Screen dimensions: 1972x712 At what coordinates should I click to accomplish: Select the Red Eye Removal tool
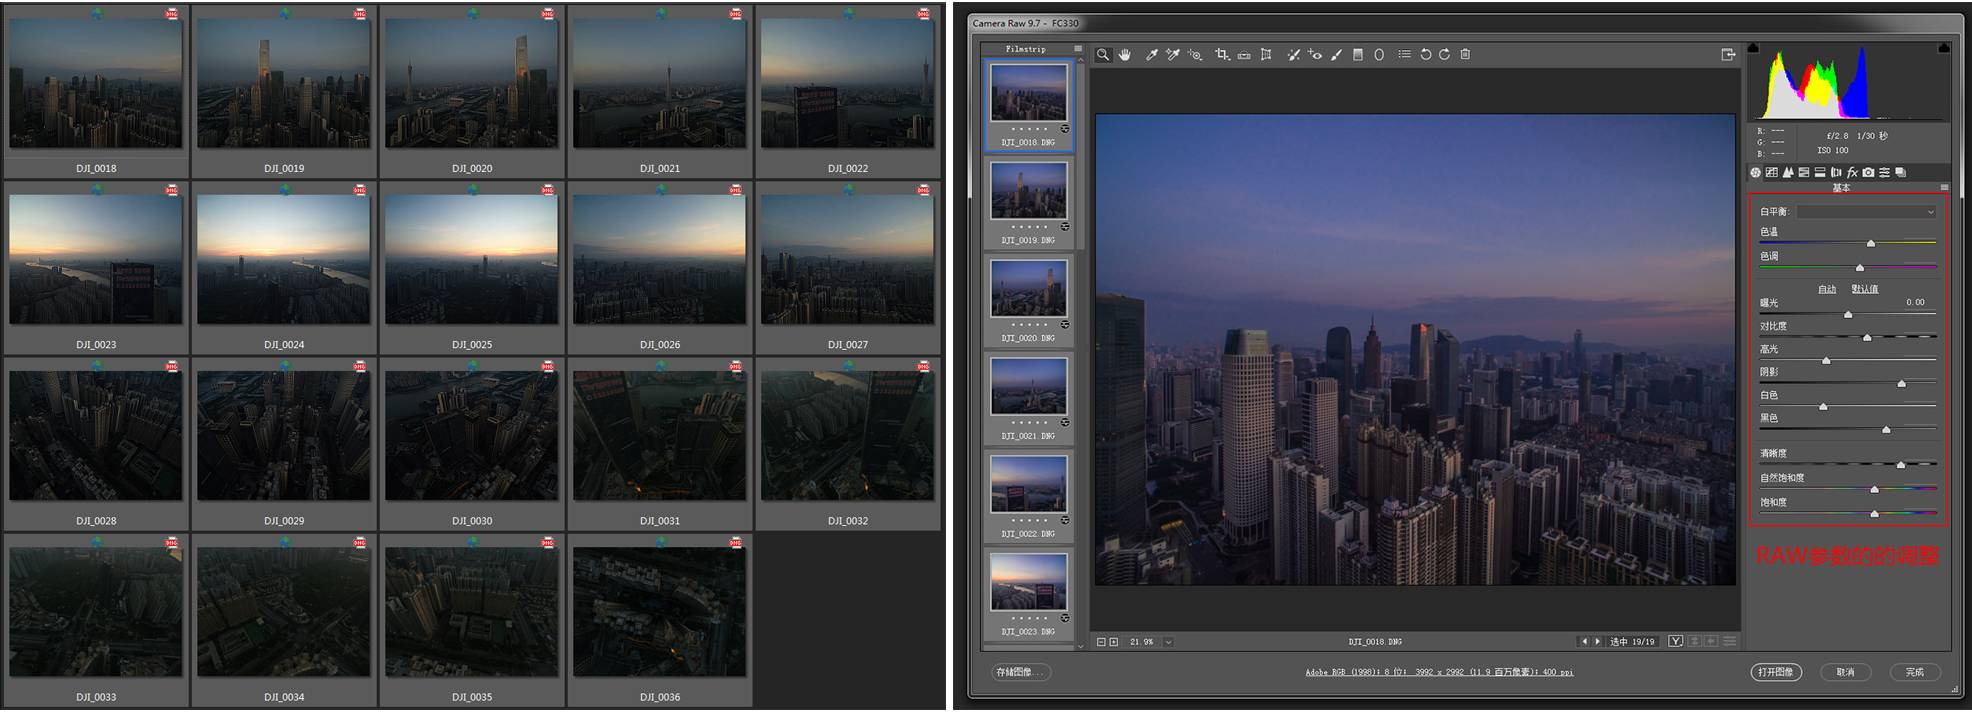point(1315,55)
